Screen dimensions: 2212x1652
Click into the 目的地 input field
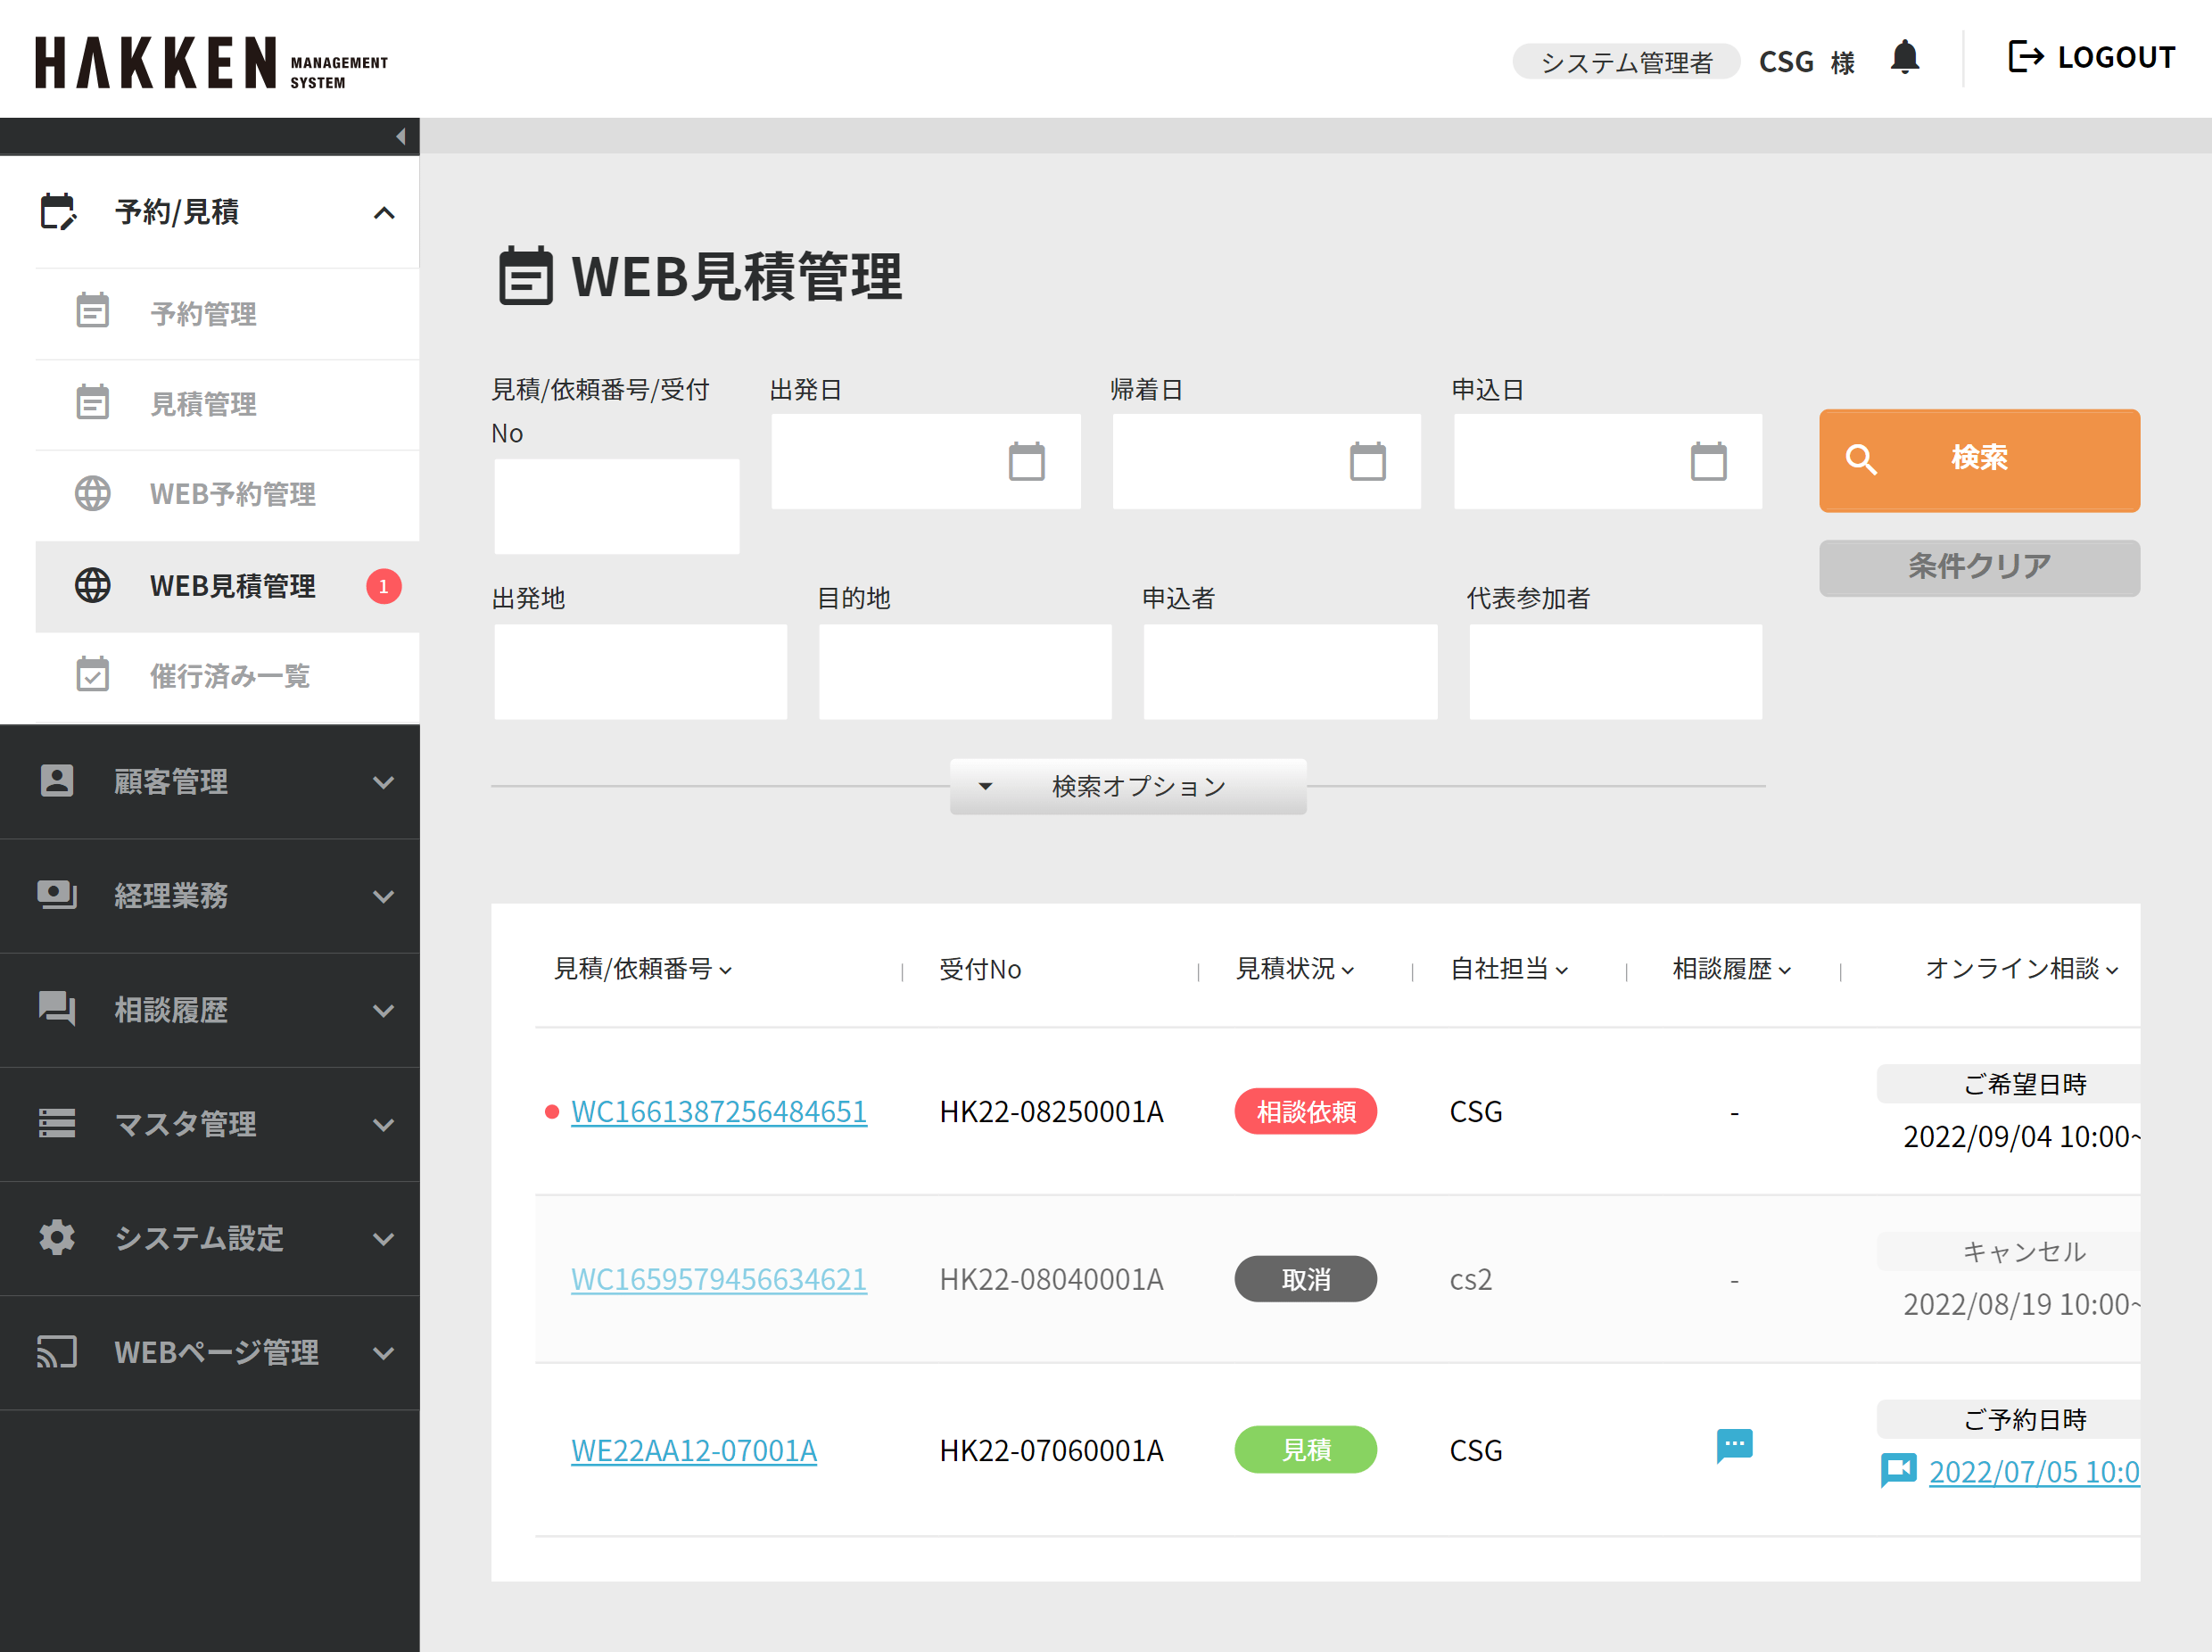click(x=965, y=672)
